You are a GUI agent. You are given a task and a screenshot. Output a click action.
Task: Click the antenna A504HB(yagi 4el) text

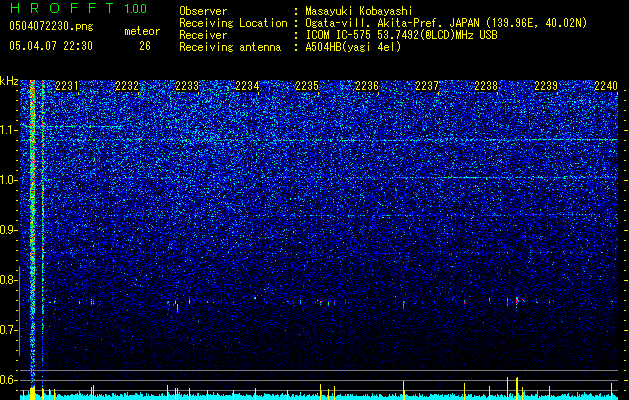pyautogui.click(x=353, y=47)
